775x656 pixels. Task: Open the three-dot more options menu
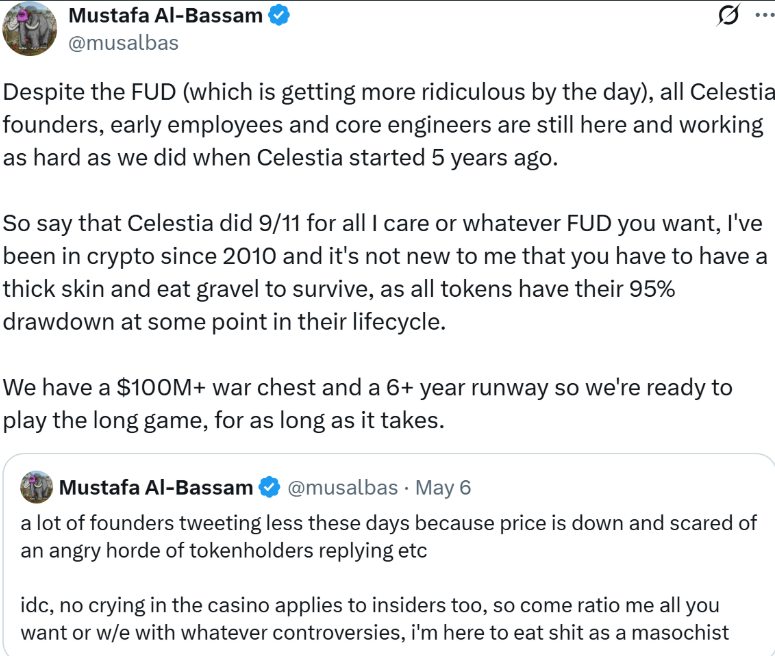pyautogui.click(x=763, y=17)
